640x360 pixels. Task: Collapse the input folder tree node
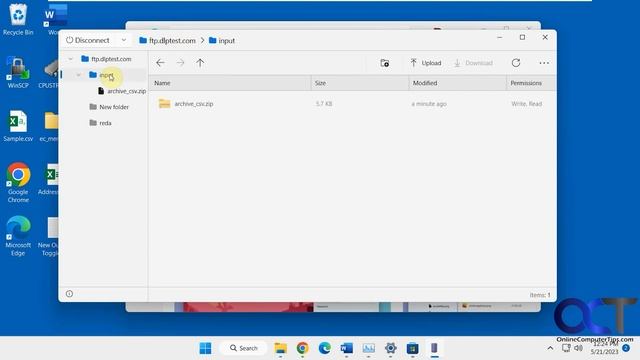[78, 75]
